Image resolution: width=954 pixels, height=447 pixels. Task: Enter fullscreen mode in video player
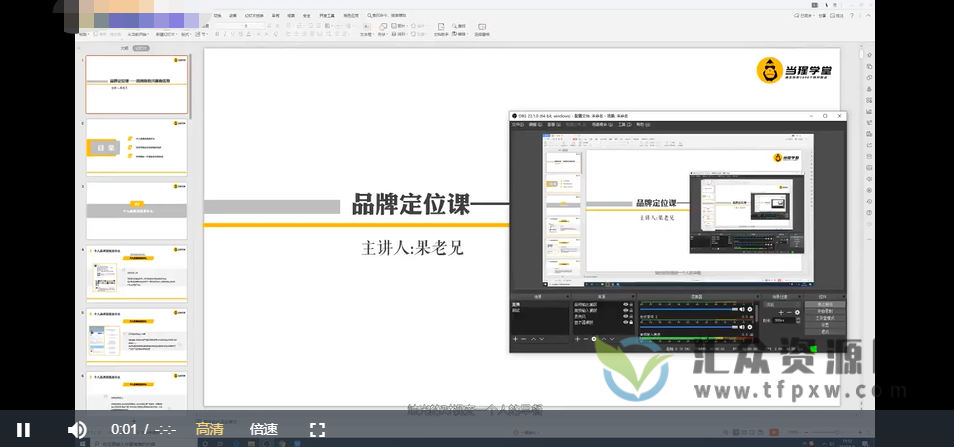[317, 430]
